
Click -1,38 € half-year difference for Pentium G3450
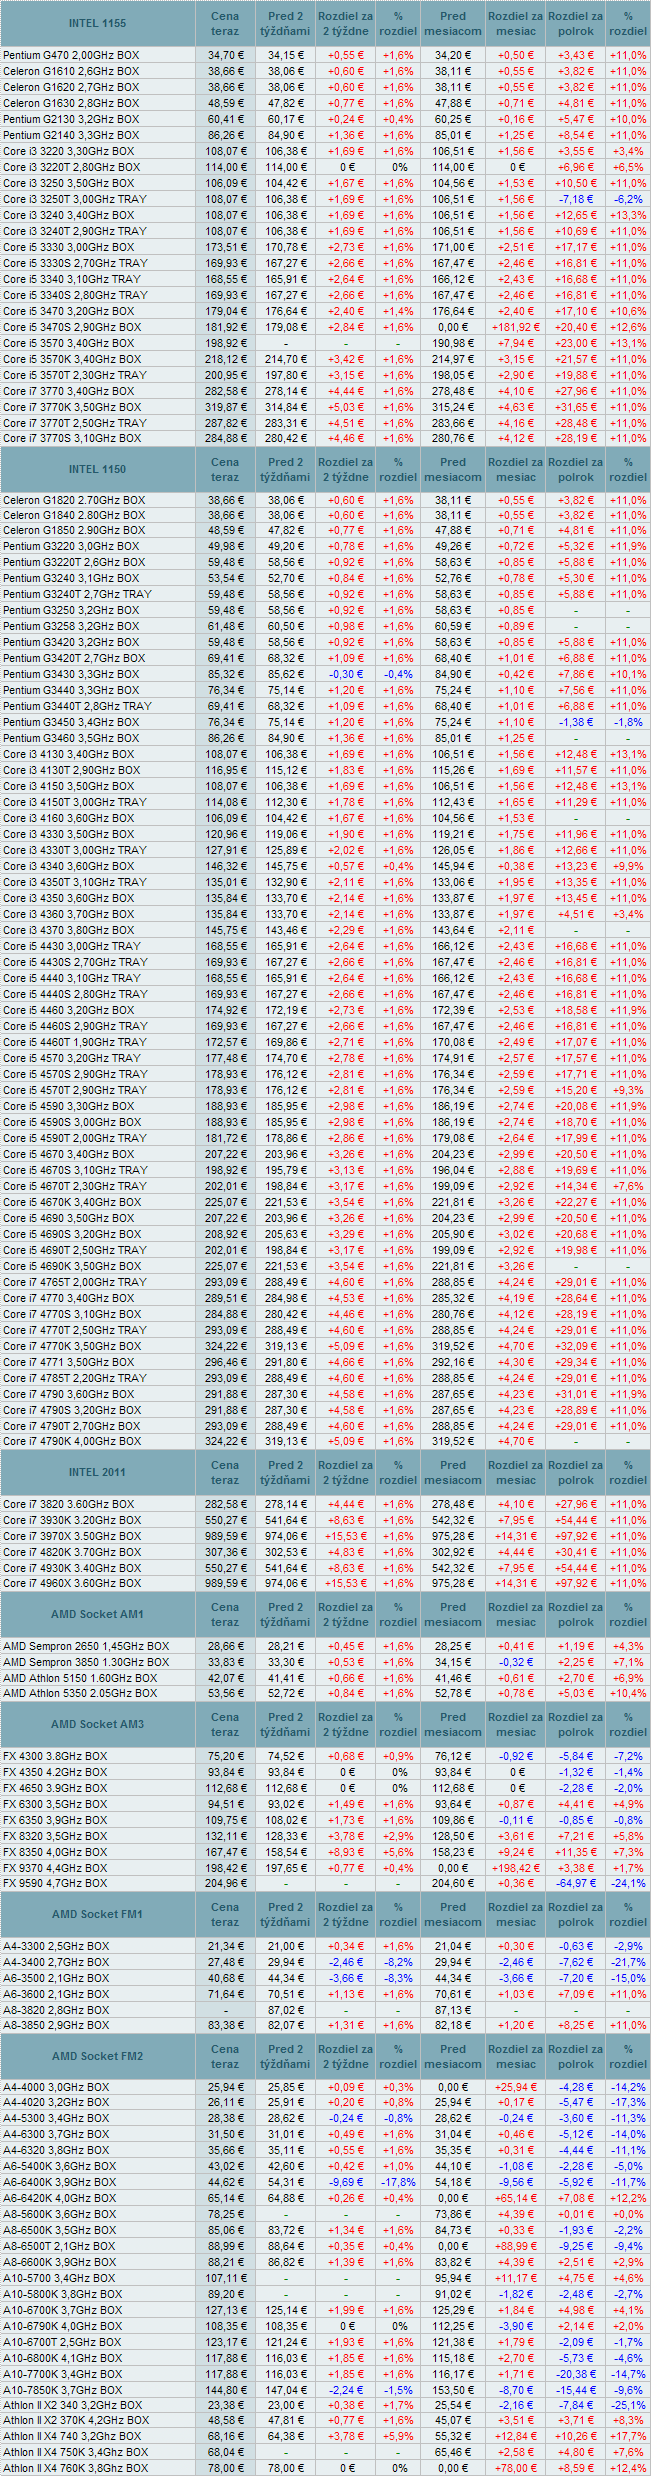pos(576,722)
